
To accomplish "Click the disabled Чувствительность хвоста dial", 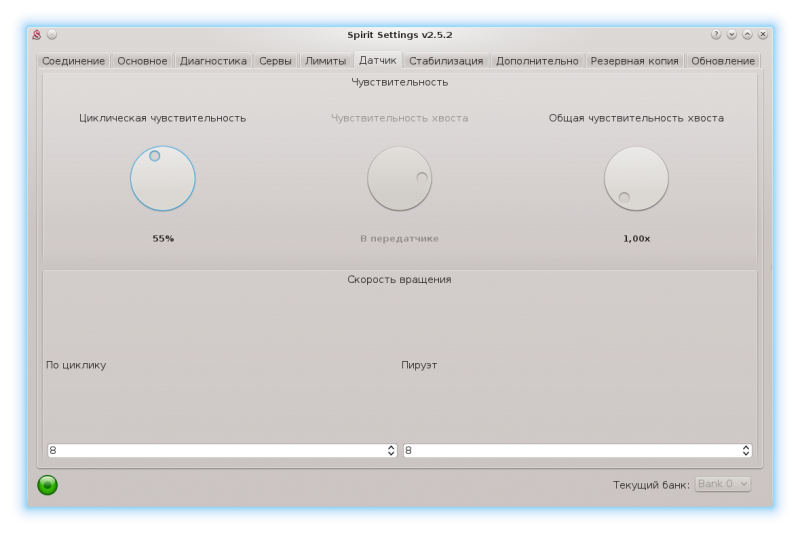I will pyautogui.click(x=399, y=179).
